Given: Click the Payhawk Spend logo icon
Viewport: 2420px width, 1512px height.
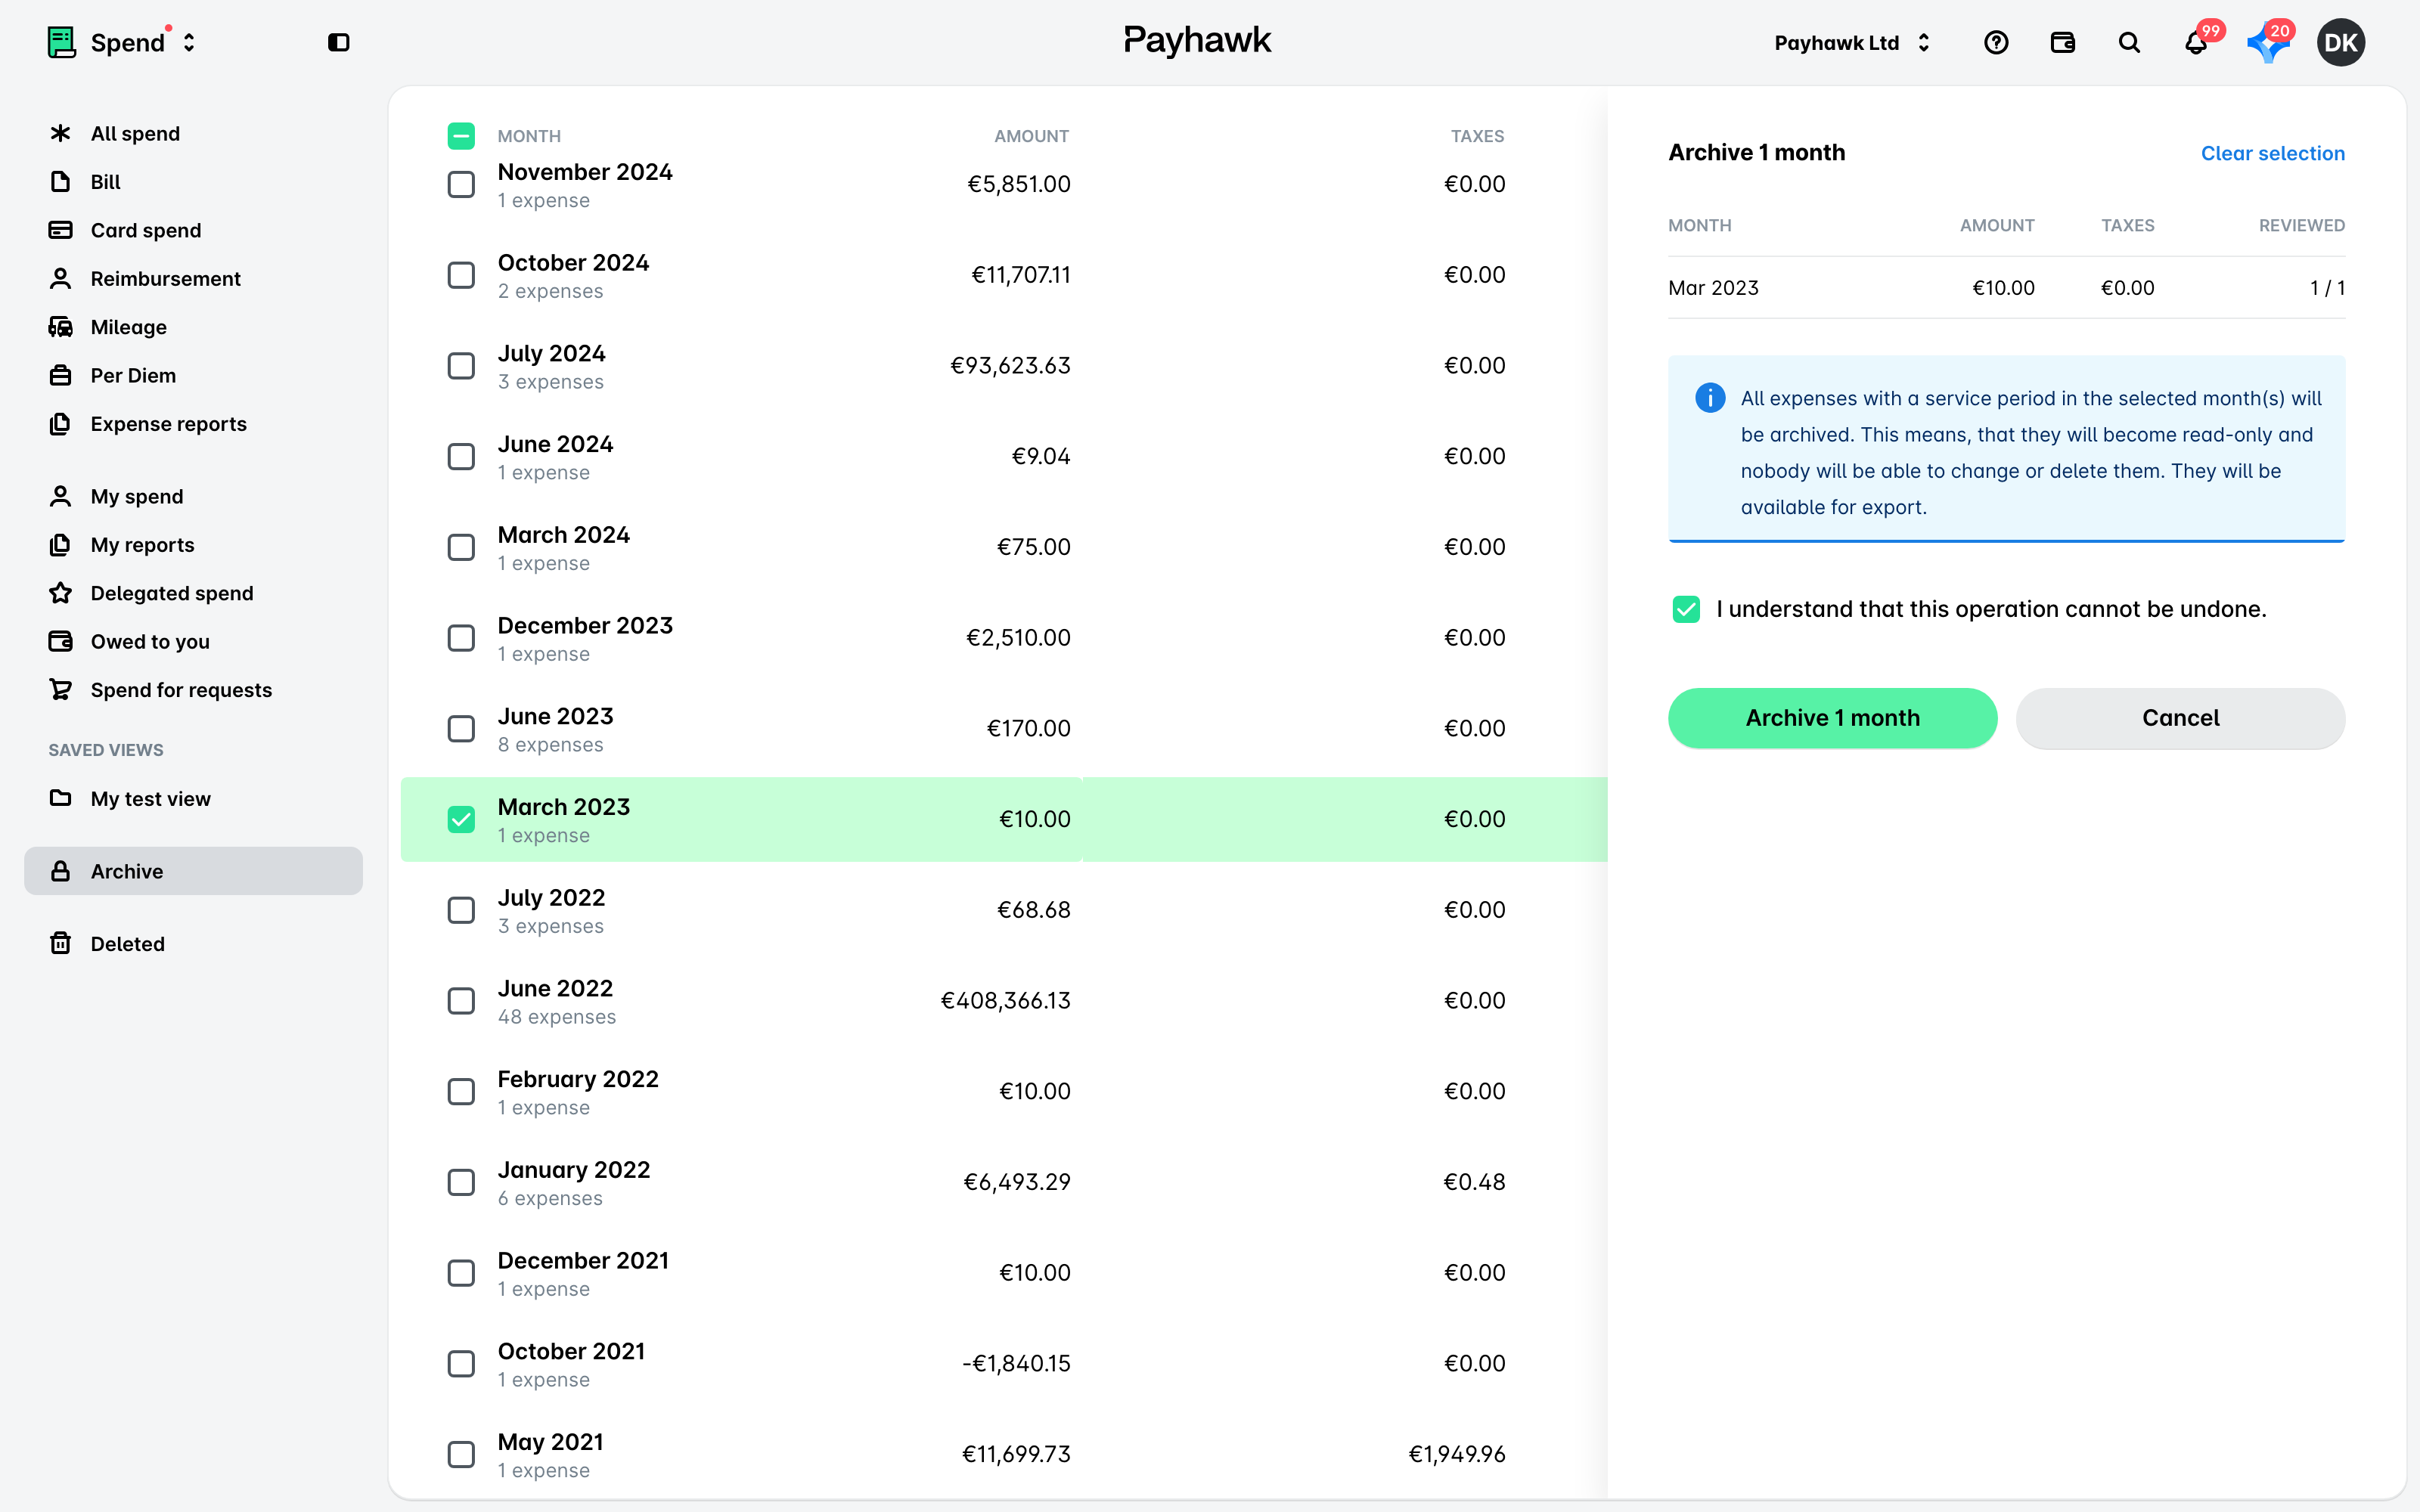Looking at the screenshot, I should point(62,42).
